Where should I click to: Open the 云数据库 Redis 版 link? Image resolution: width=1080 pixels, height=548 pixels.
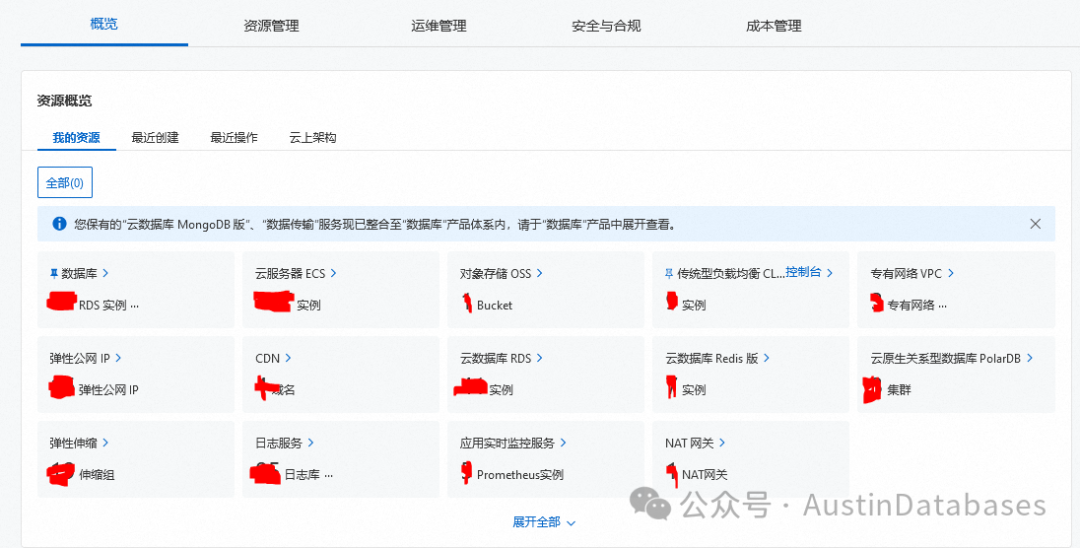712,358
